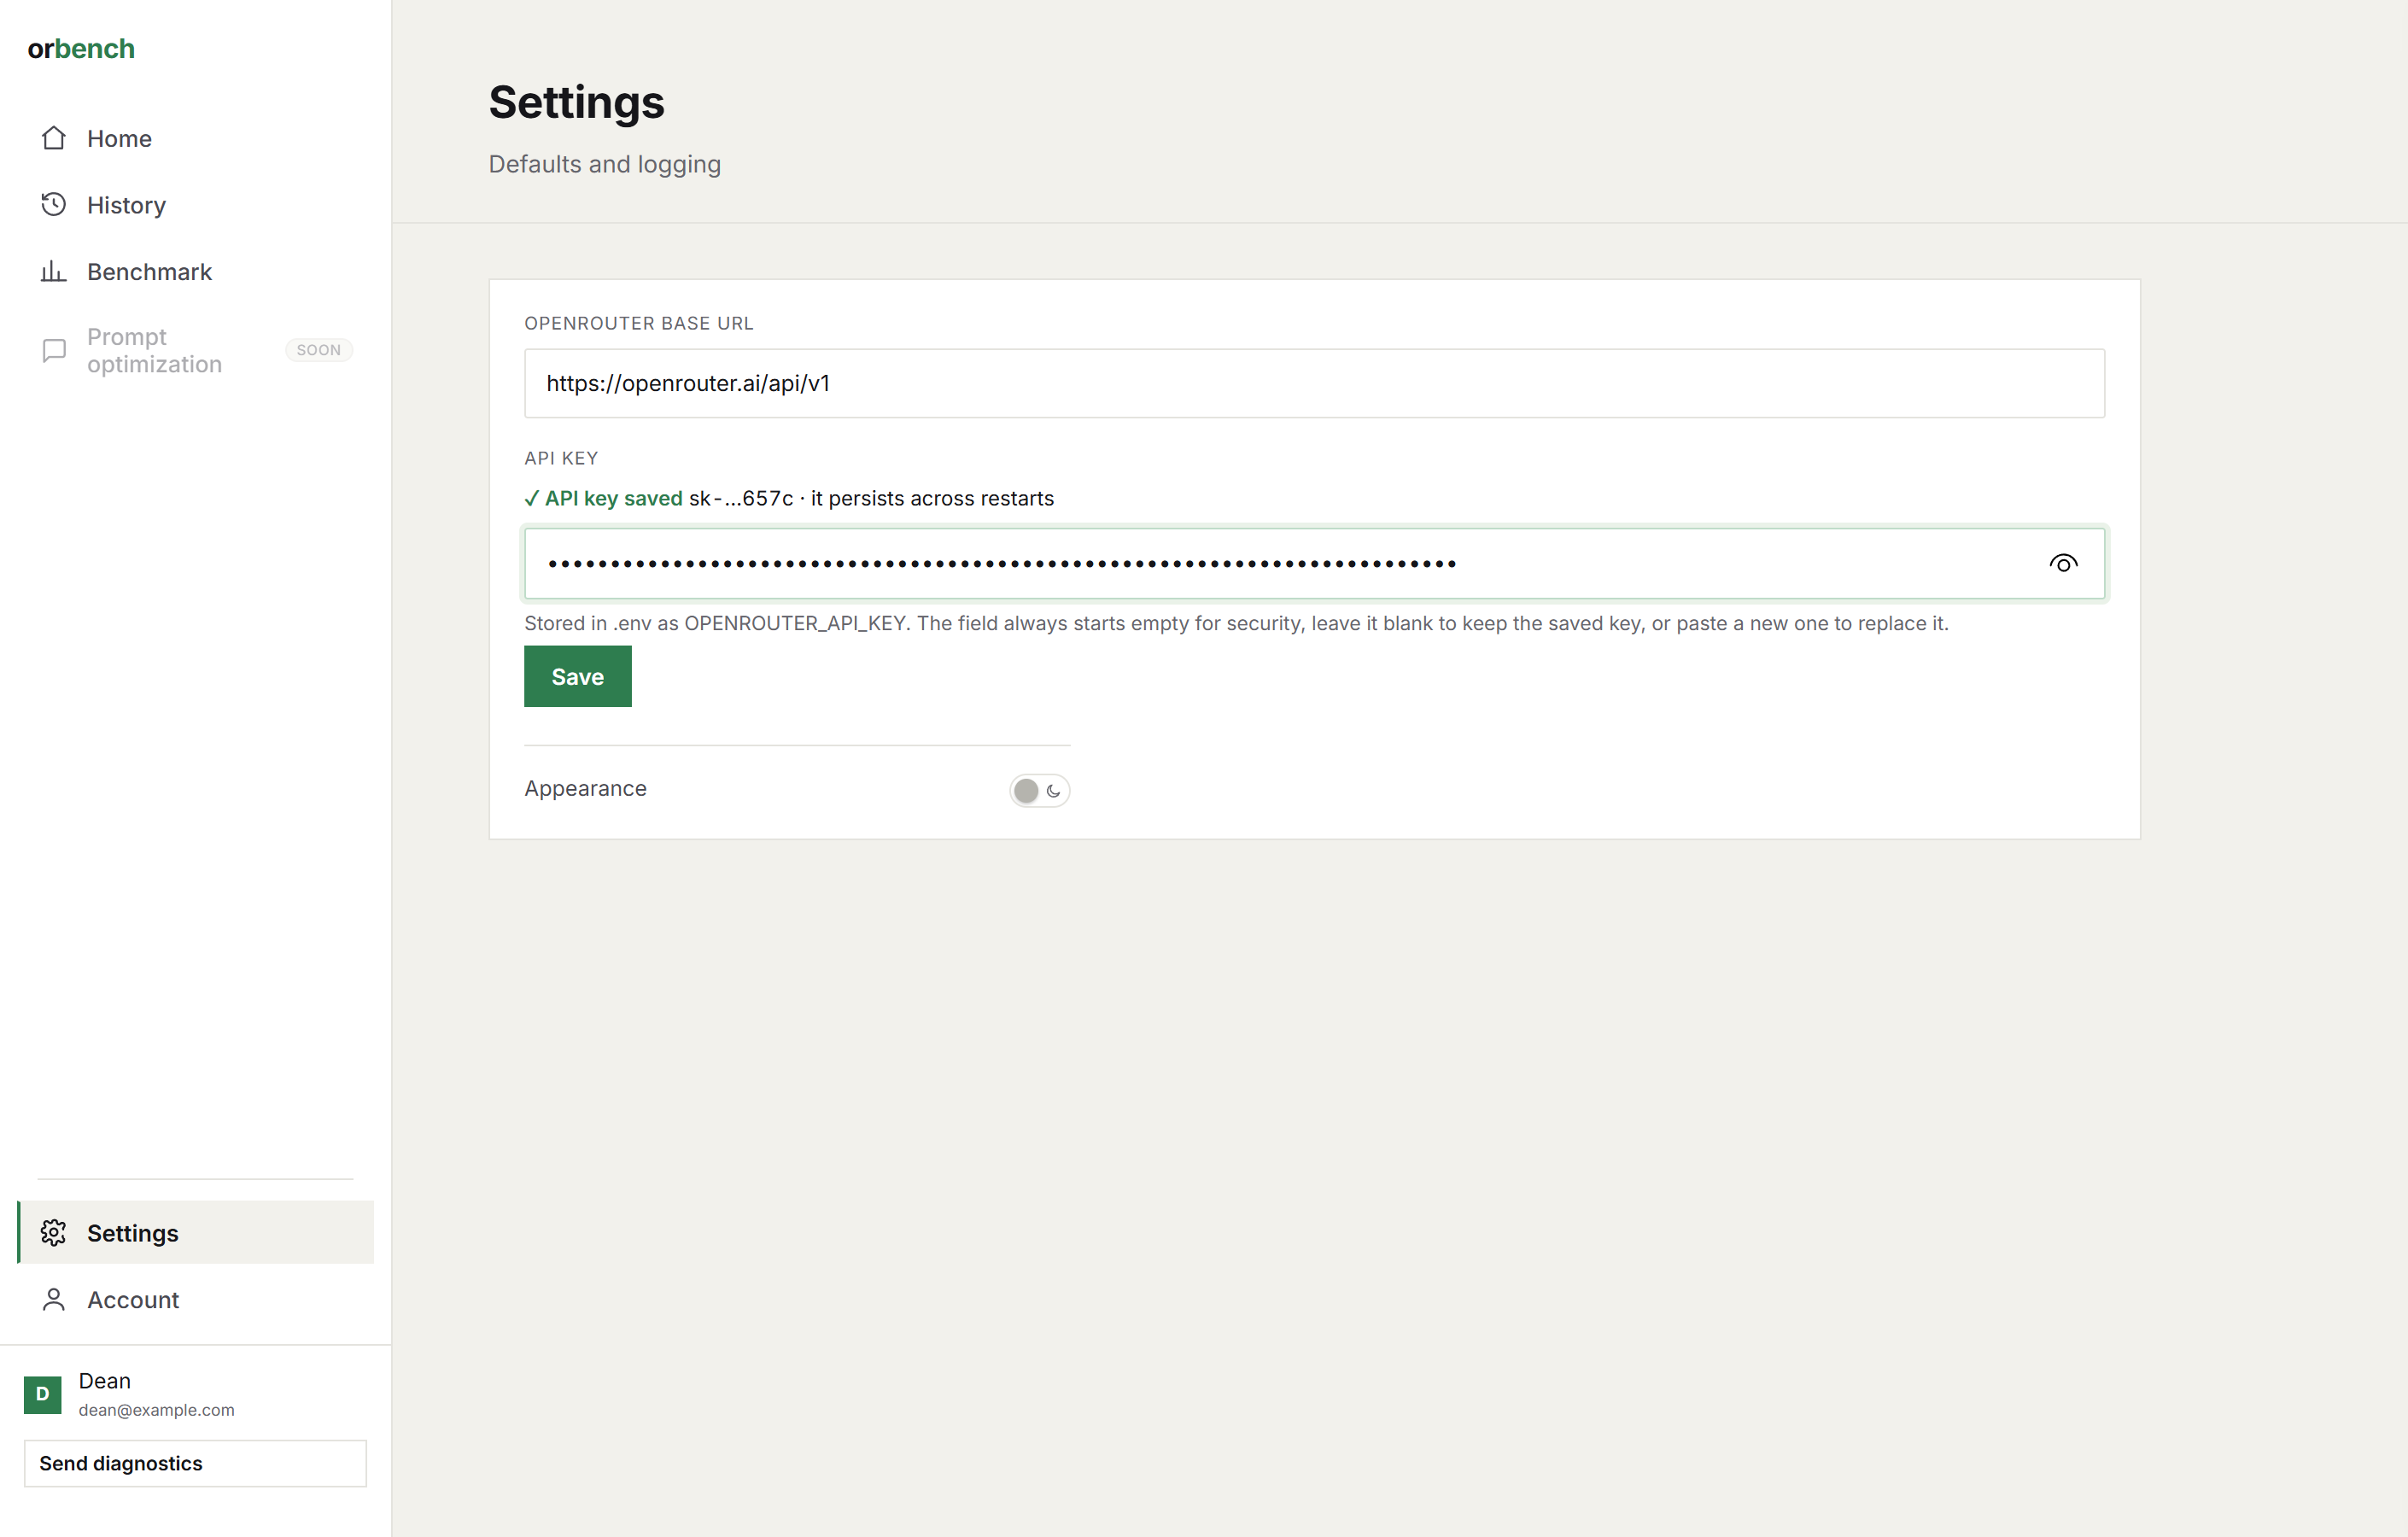Reveal the API key with eye icon
Viewport: 2408px width, 1537px height.
2063,564
